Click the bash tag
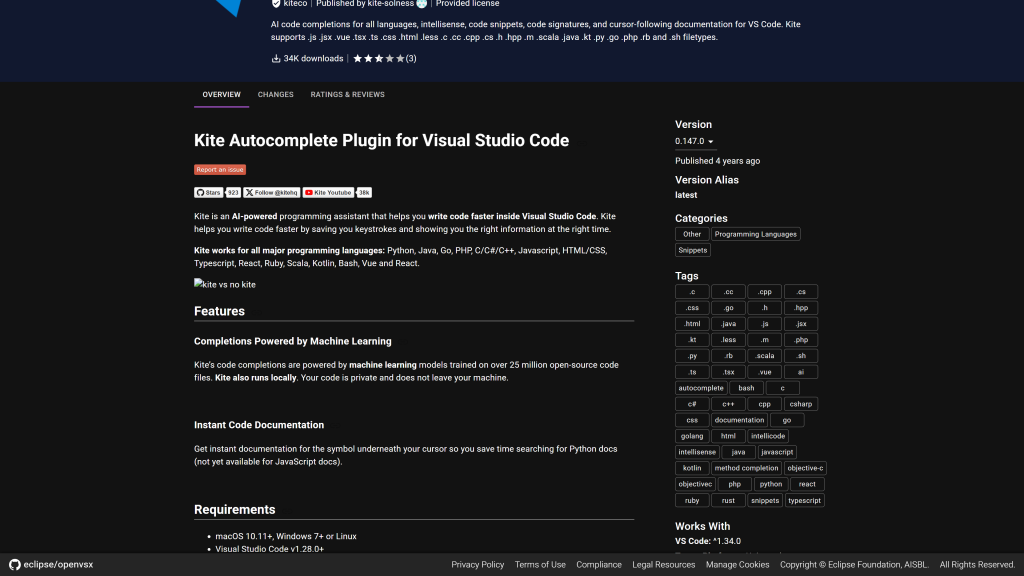This screenshot has height=576, width=1024. coord(746,388)
